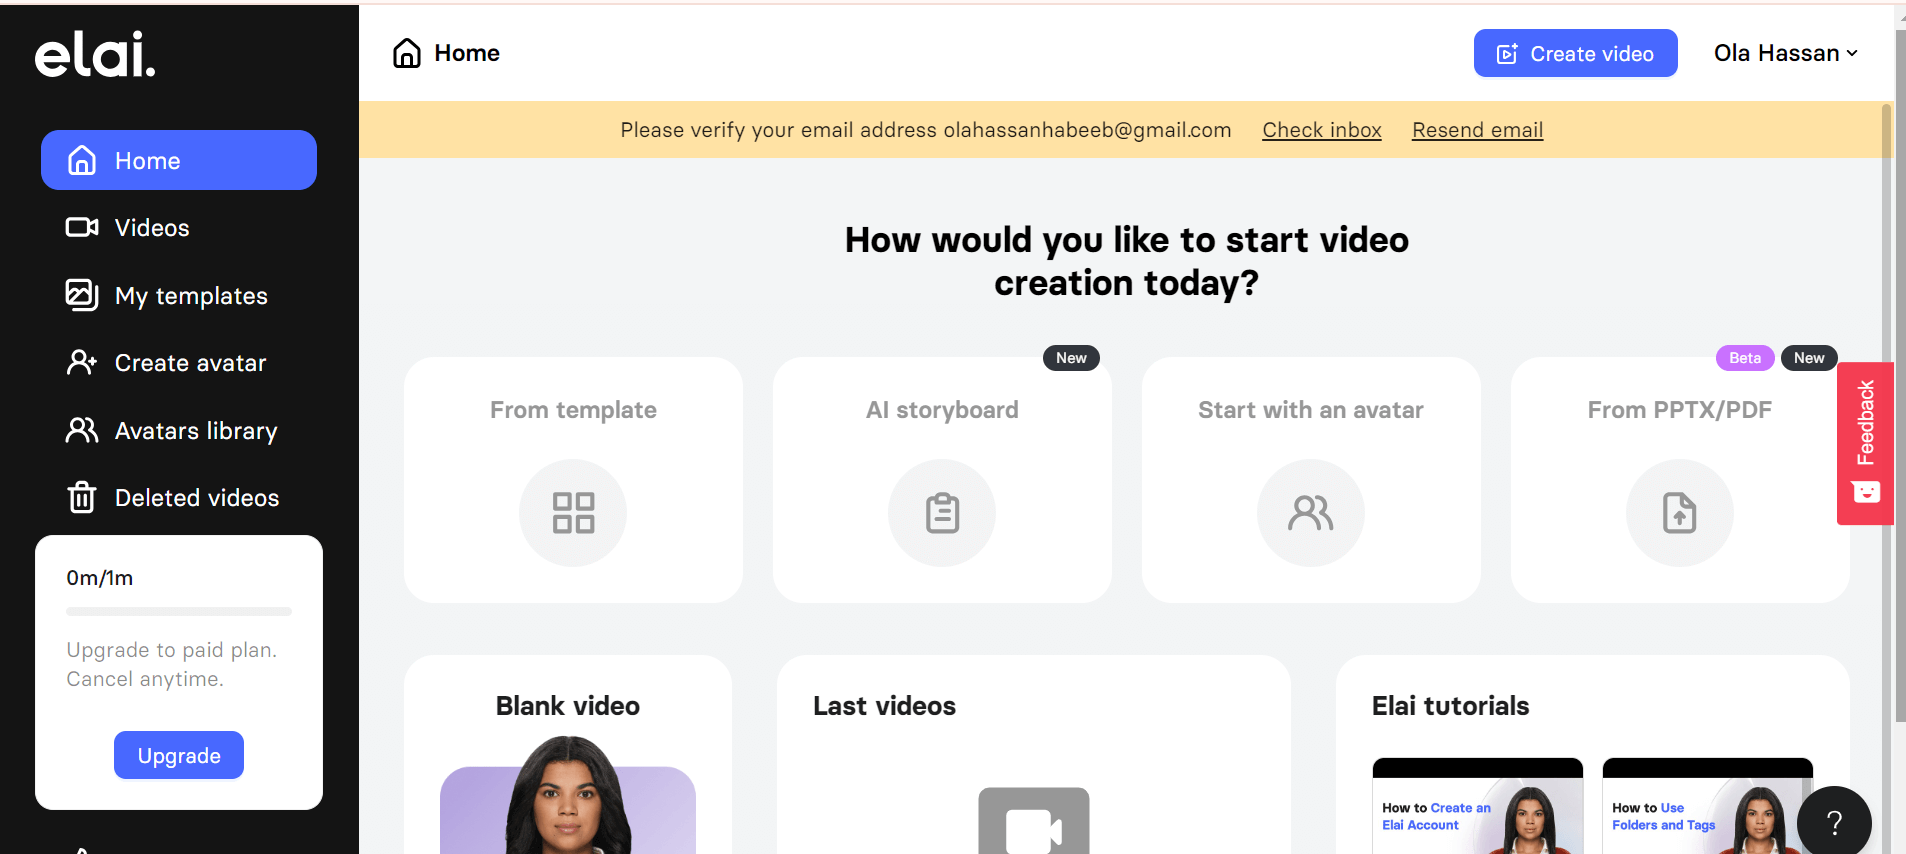Click the Blank video heading

point(568,706)
